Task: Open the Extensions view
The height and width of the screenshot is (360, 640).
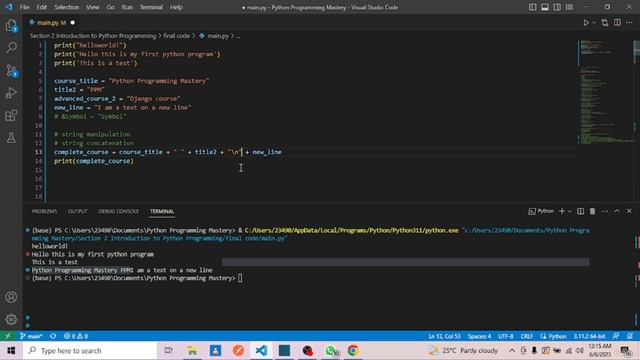Action: (11, 116)
